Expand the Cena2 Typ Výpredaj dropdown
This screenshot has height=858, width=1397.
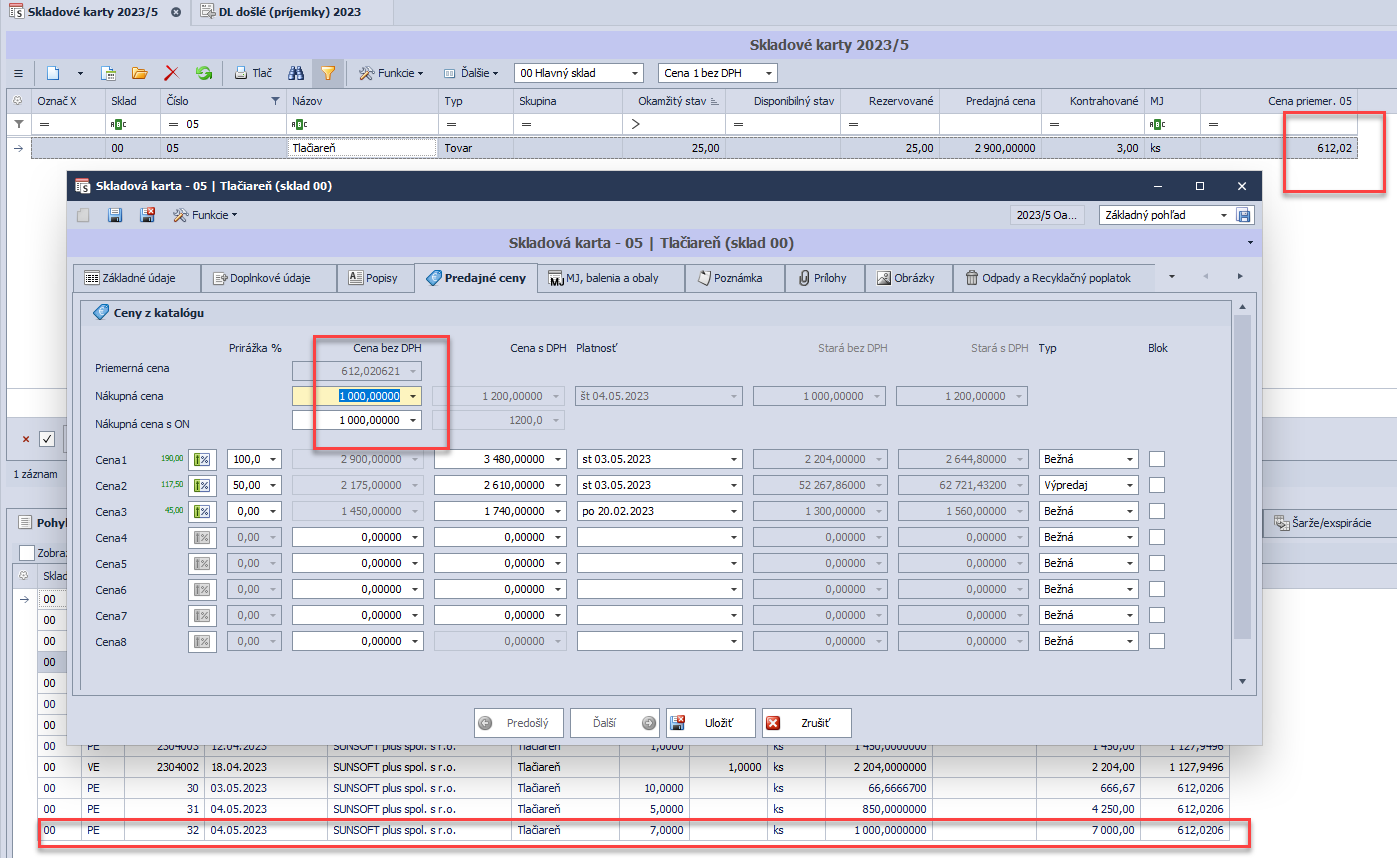(1131, 485)
